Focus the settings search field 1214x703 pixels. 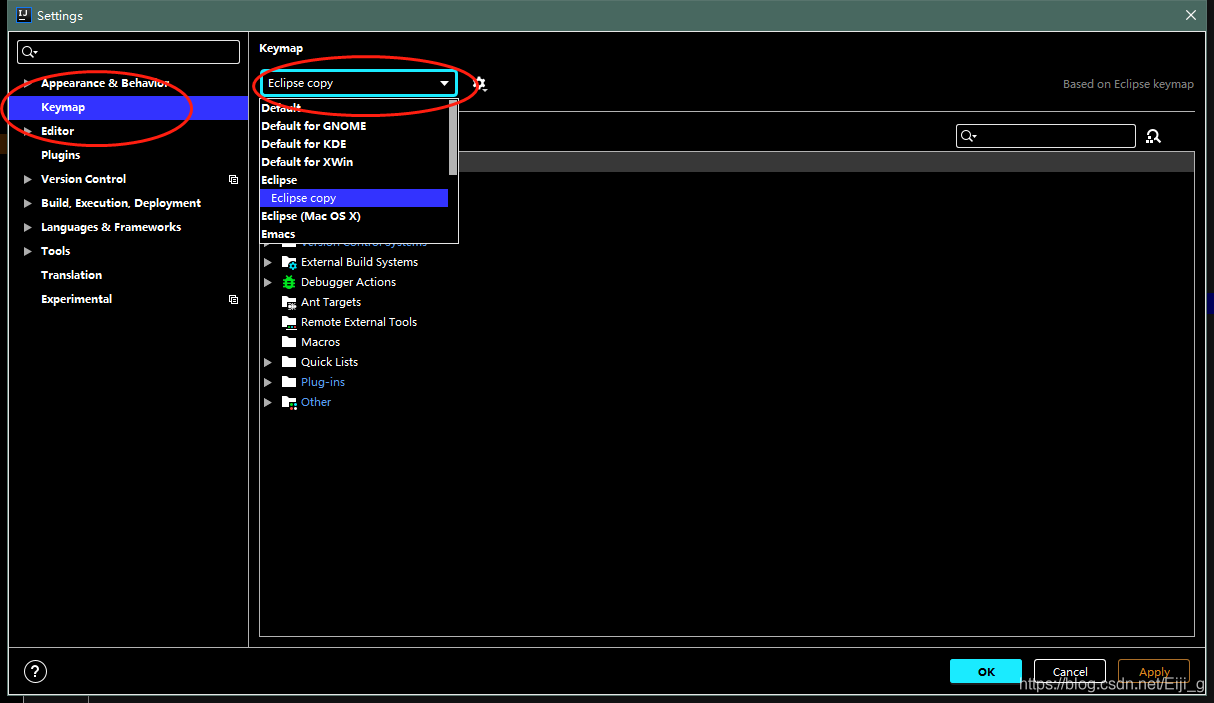tap(129, 52)
